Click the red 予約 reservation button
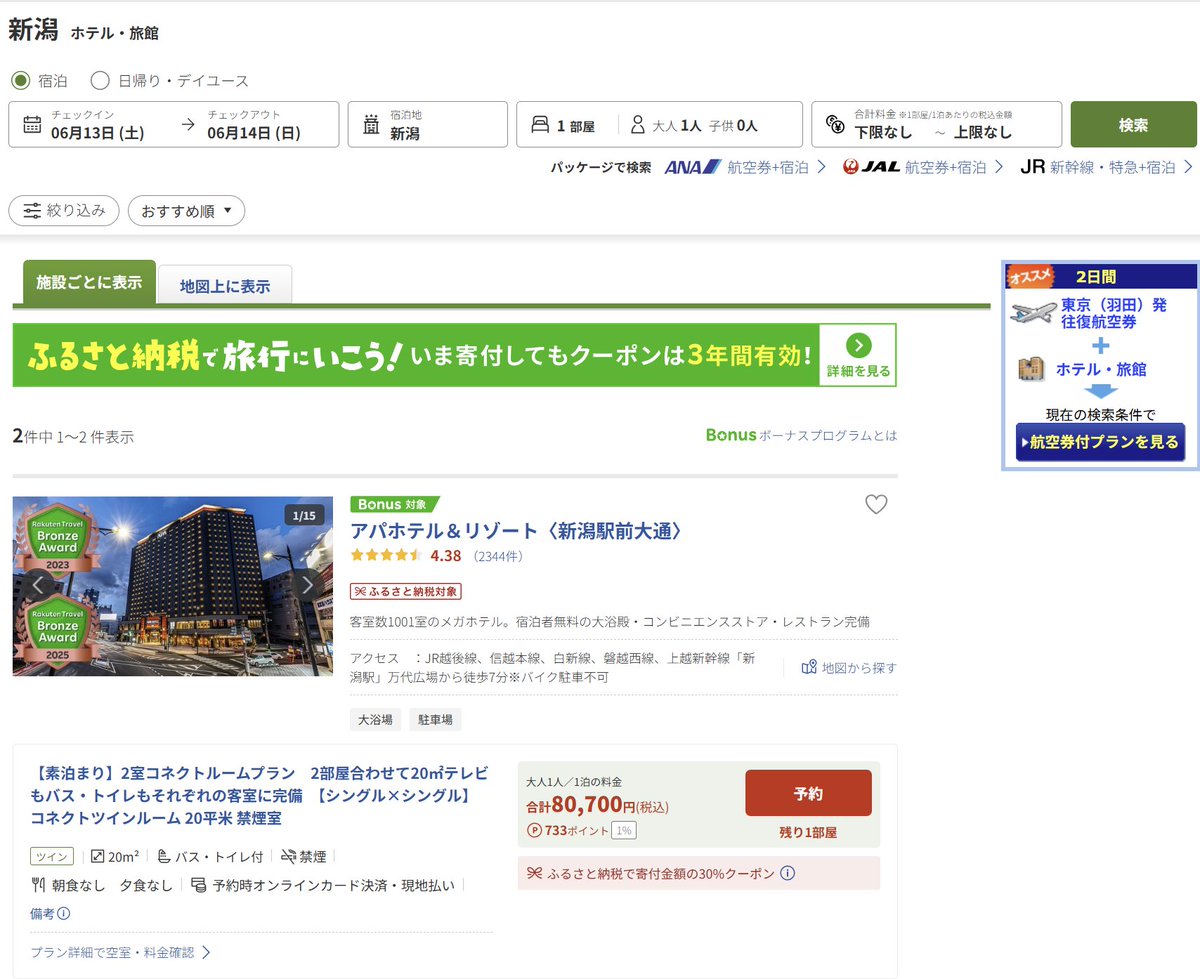This screenshot has height=979, width=1200. coord(808,792)
